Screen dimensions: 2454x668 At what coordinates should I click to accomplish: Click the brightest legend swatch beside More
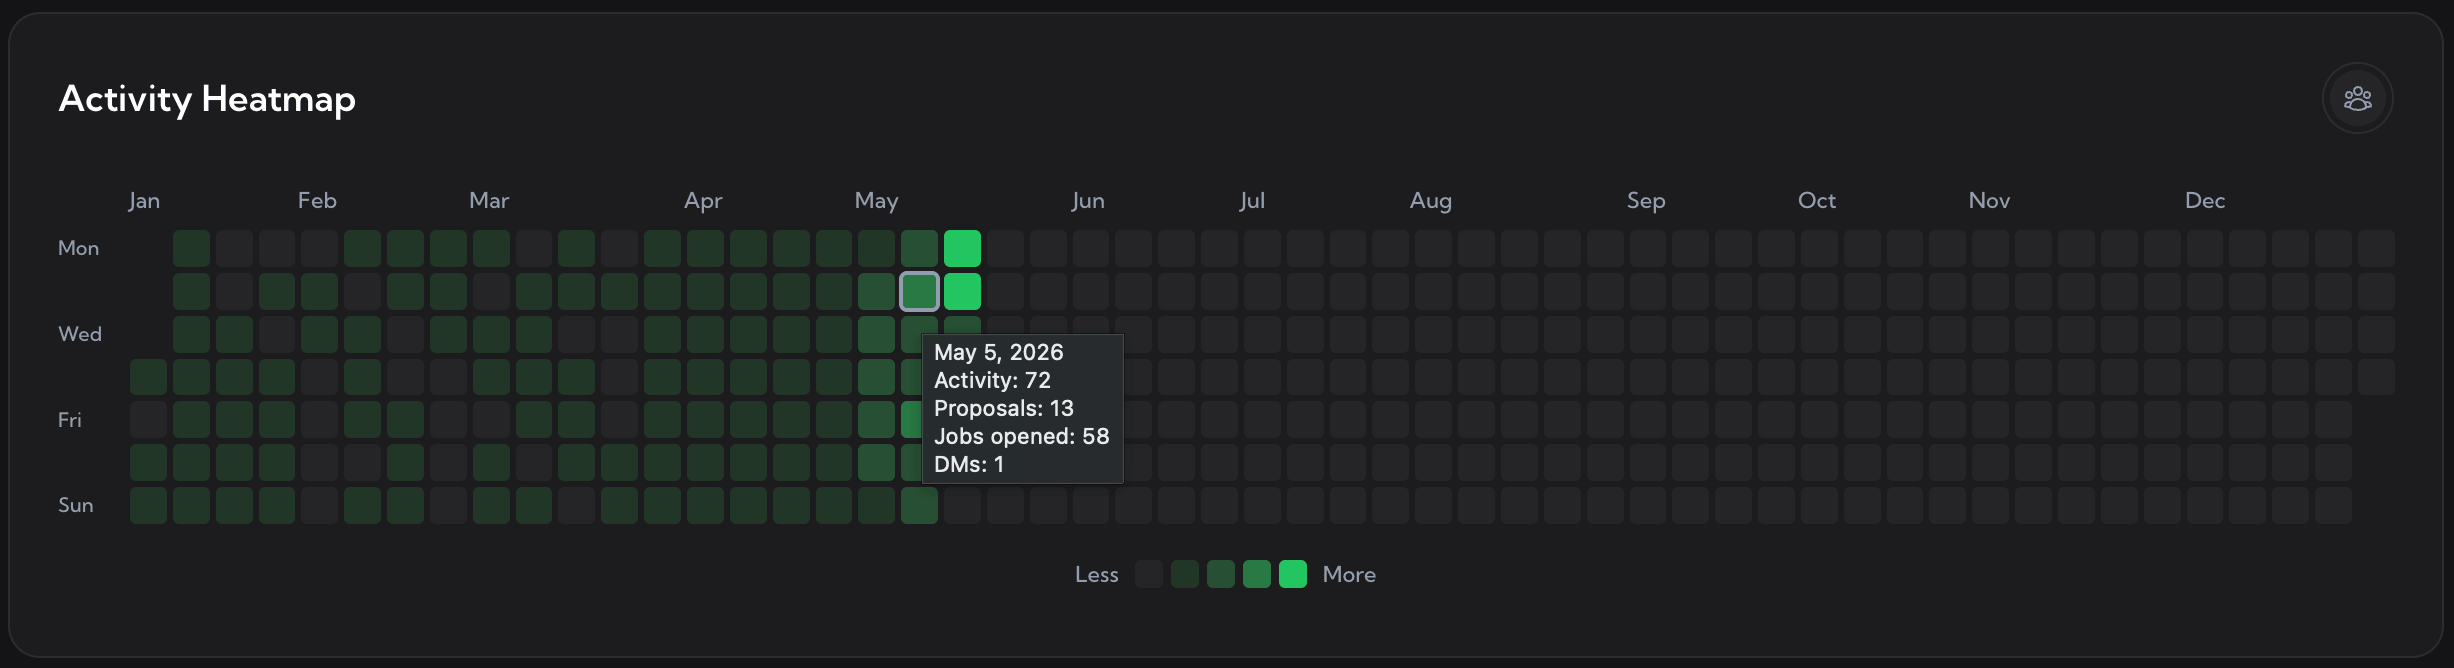click(x=1293, y=574)
